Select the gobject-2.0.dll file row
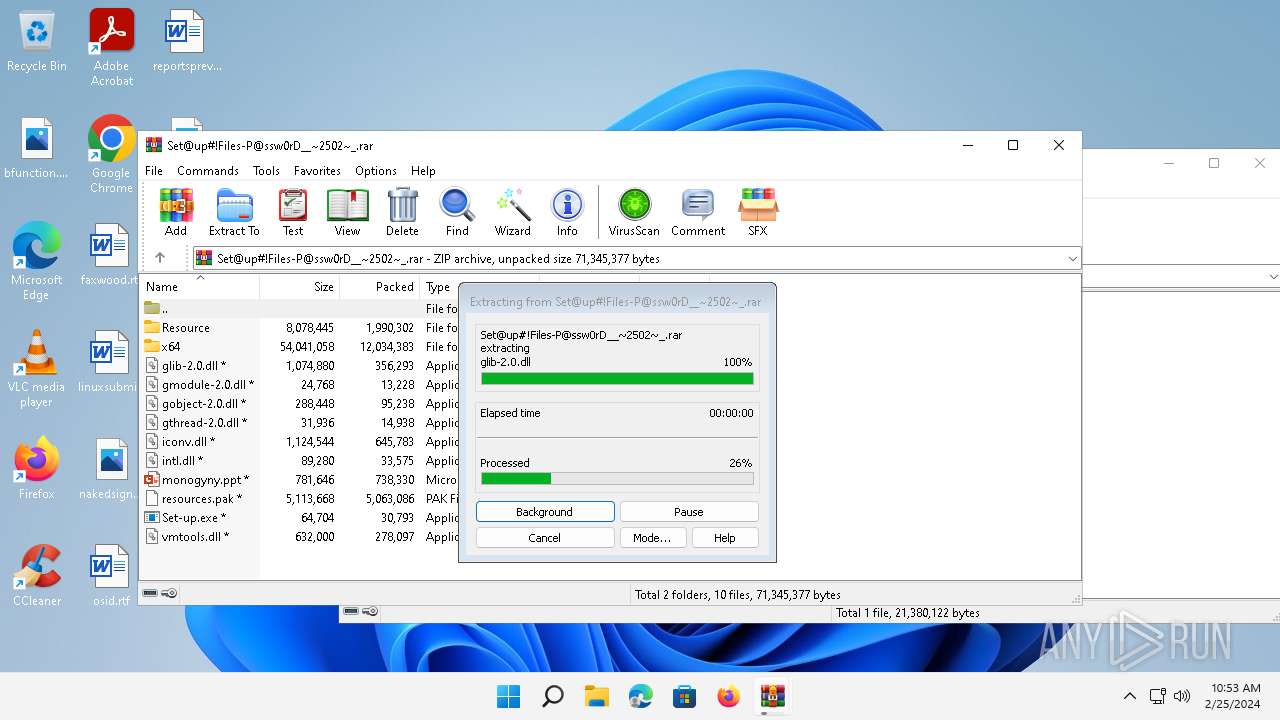Image resolution: width=1280 pixels, height=720 pixels. pyautogui.click(x=299, y=403)
